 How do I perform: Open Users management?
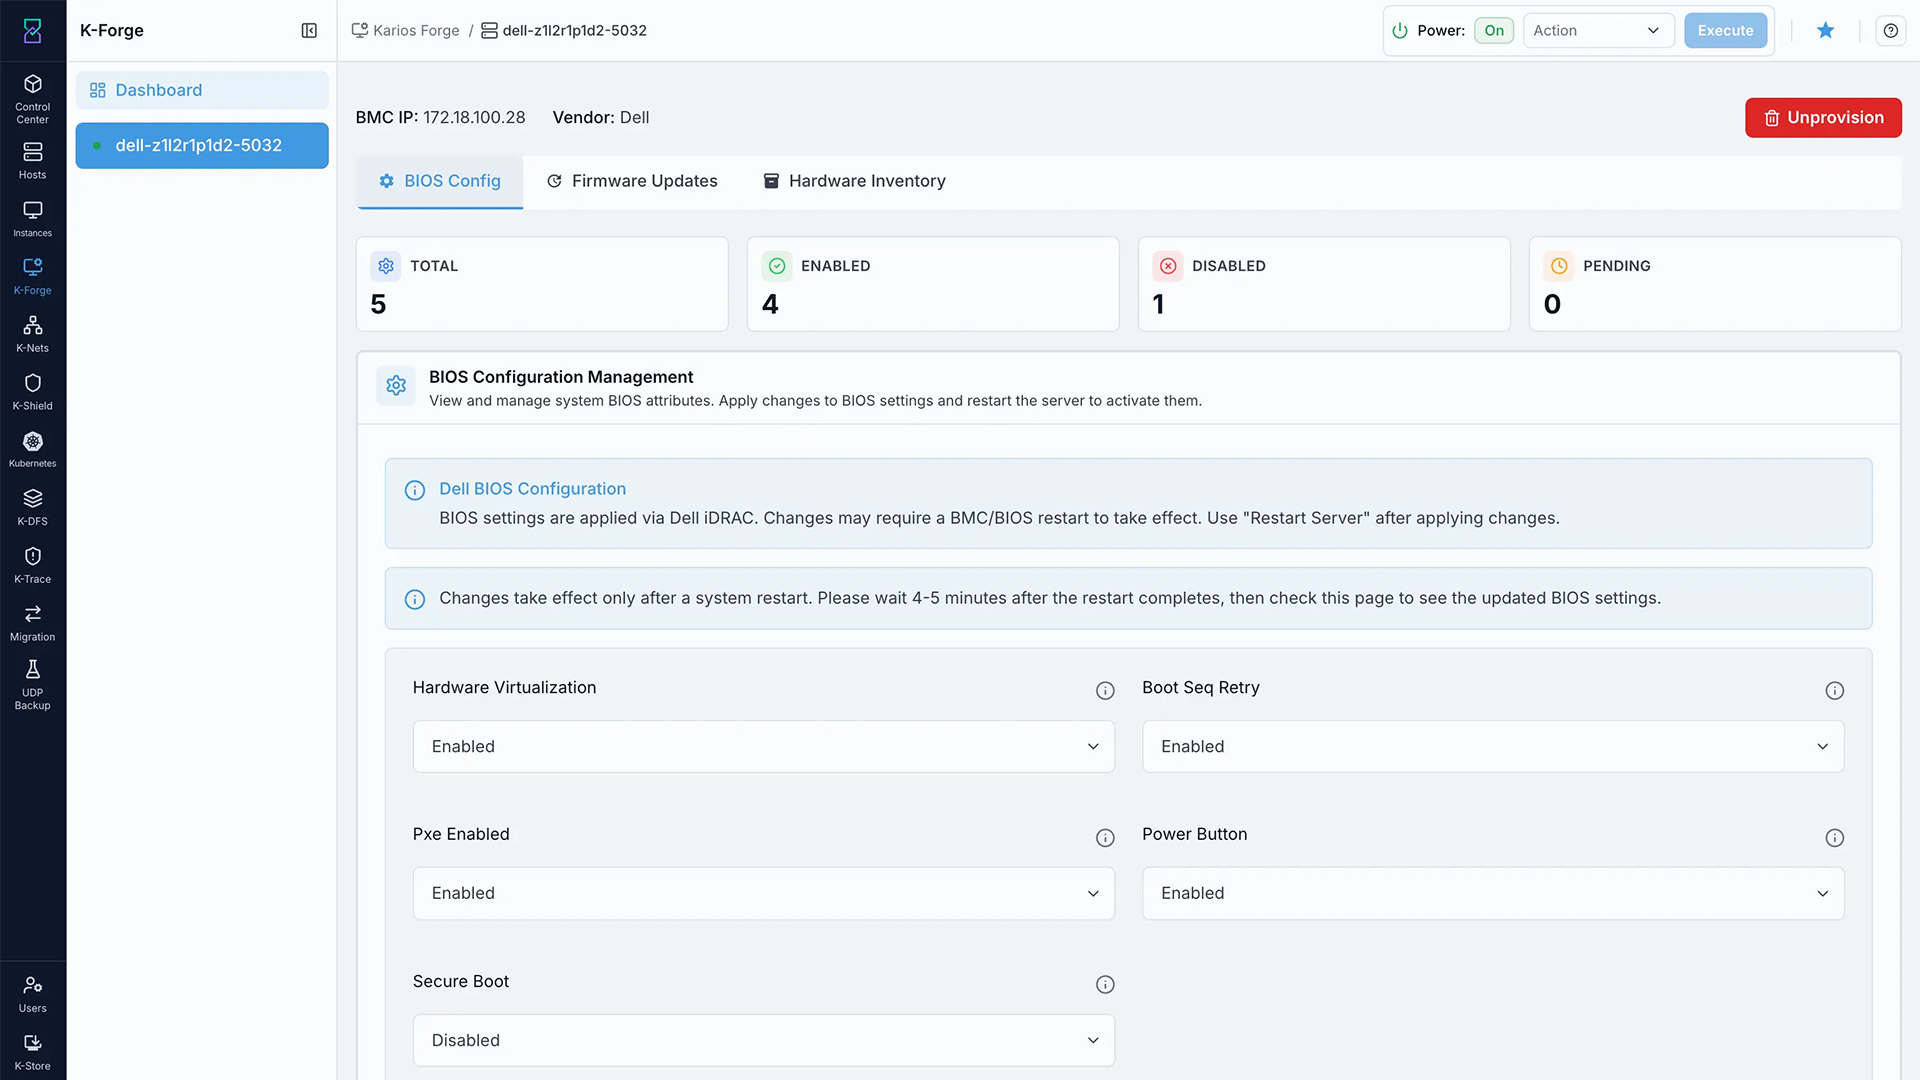[33, 995]
